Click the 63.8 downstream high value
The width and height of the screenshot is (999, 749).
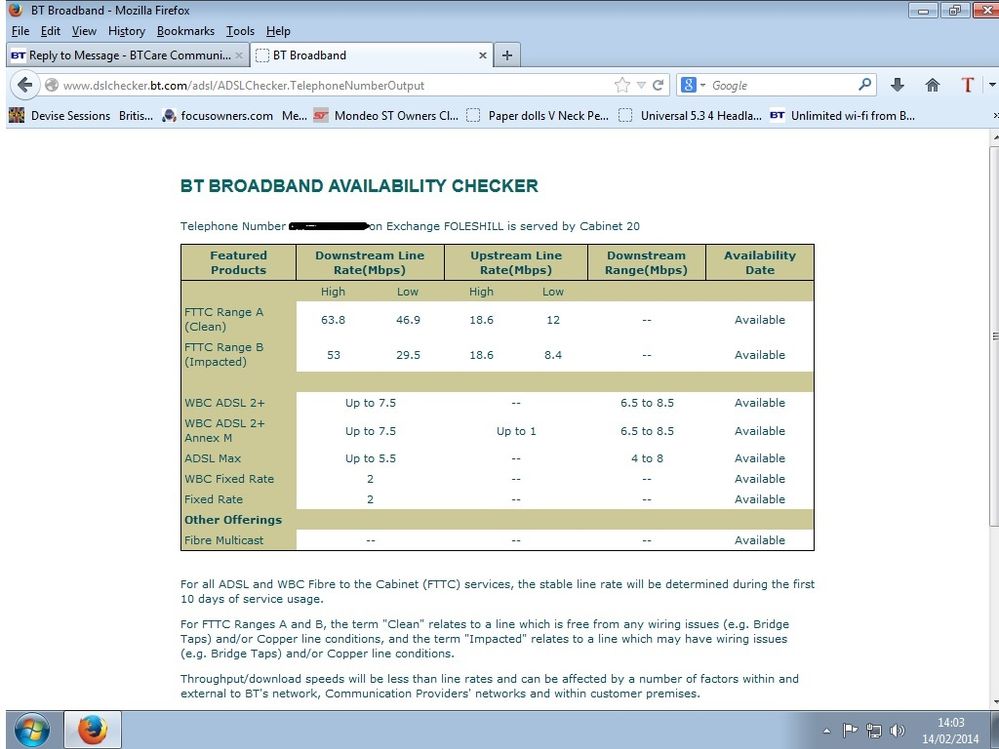coord(333,320)
